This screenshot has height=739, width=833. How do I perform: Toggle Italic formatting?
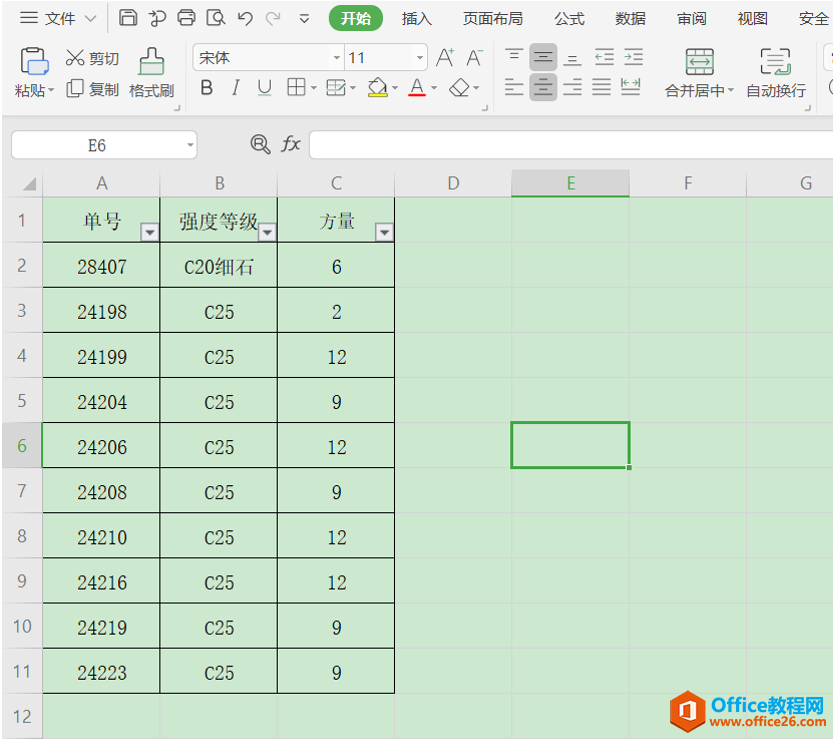(x=235, y=87)
